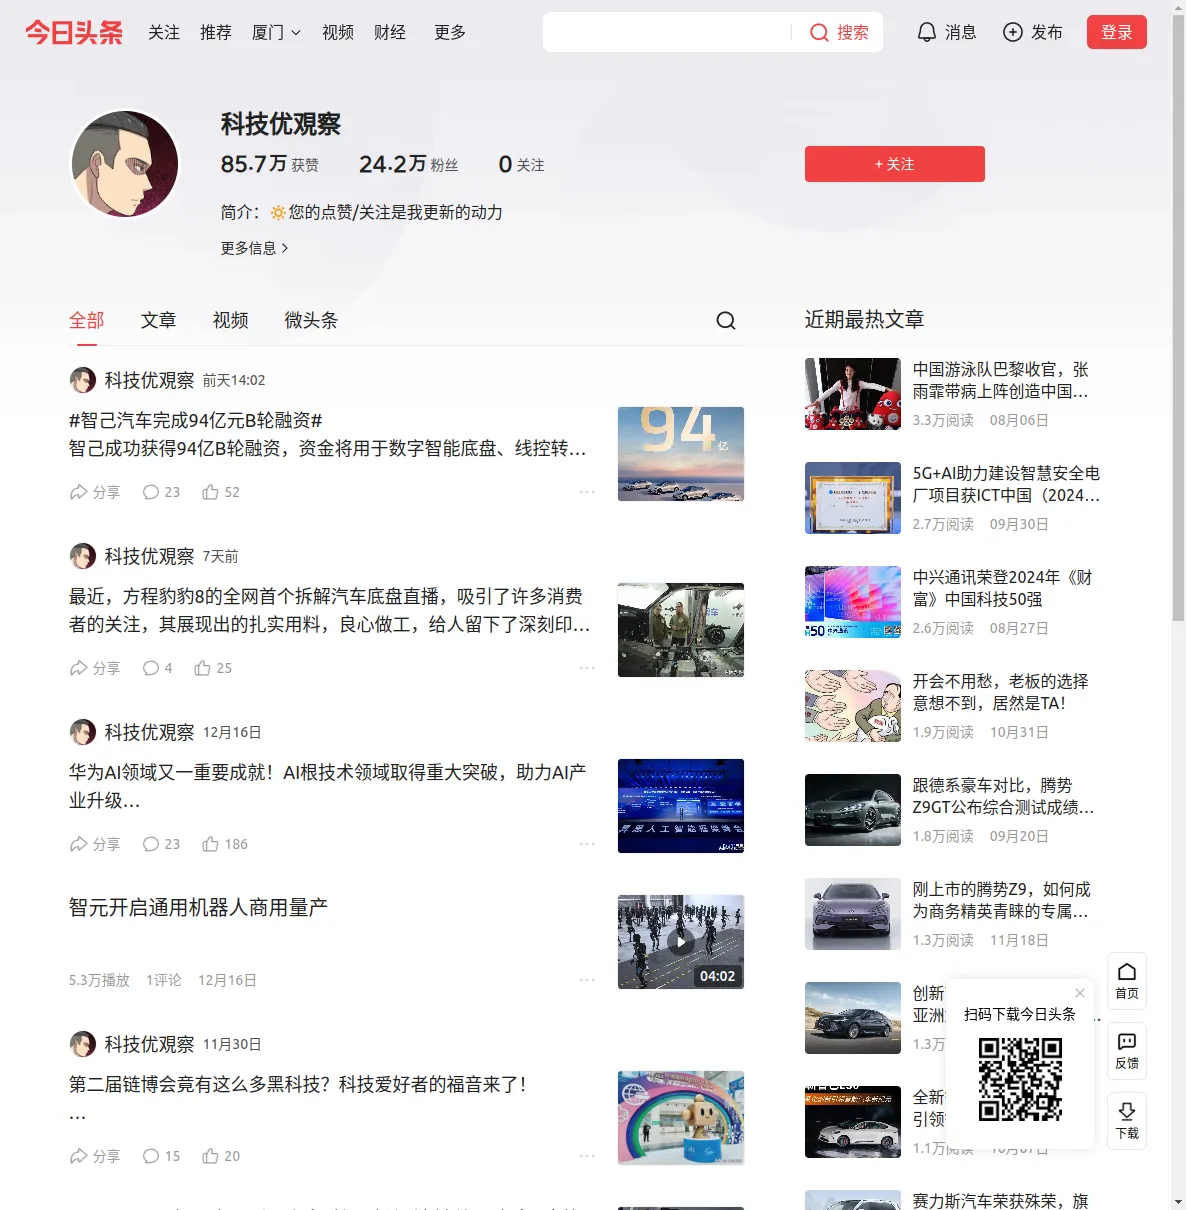1186x1210 pixels.
Task: Open hot article 开会不用愁，老板的选择
Action: (x=1001, y=692)
